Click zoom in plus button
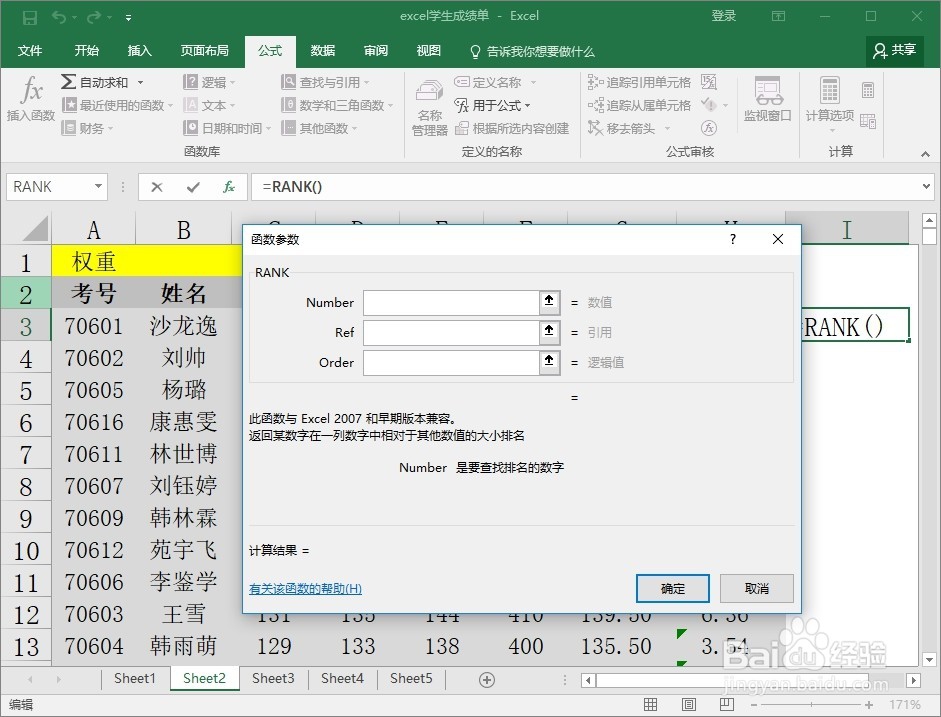The image size is (941, 717). pos(868,704)
